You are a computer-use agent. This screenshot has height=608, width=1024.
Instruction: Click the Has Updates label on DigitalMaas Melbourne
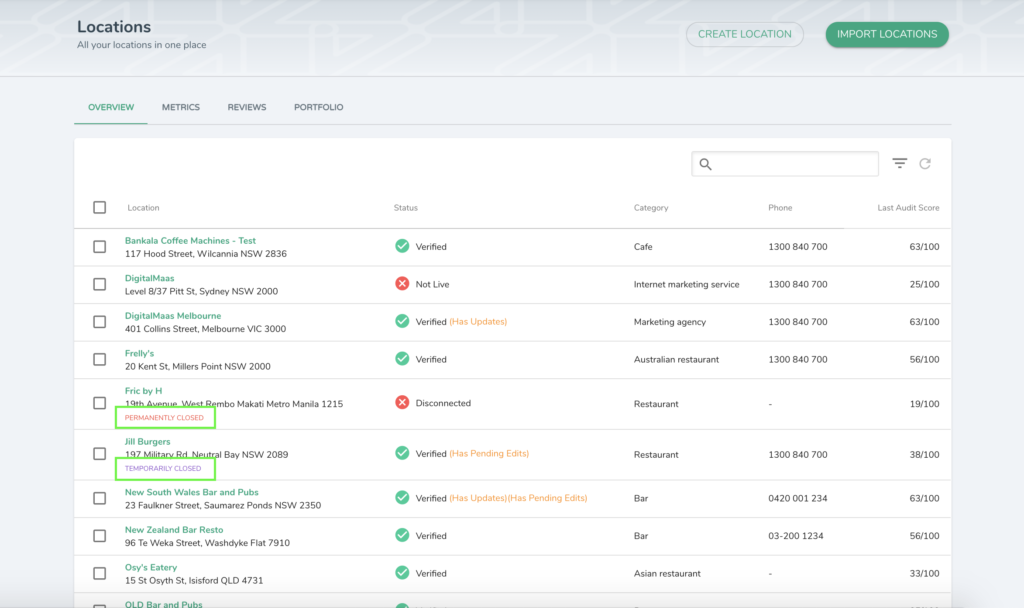pyautogui.click(x=478, y=321)
